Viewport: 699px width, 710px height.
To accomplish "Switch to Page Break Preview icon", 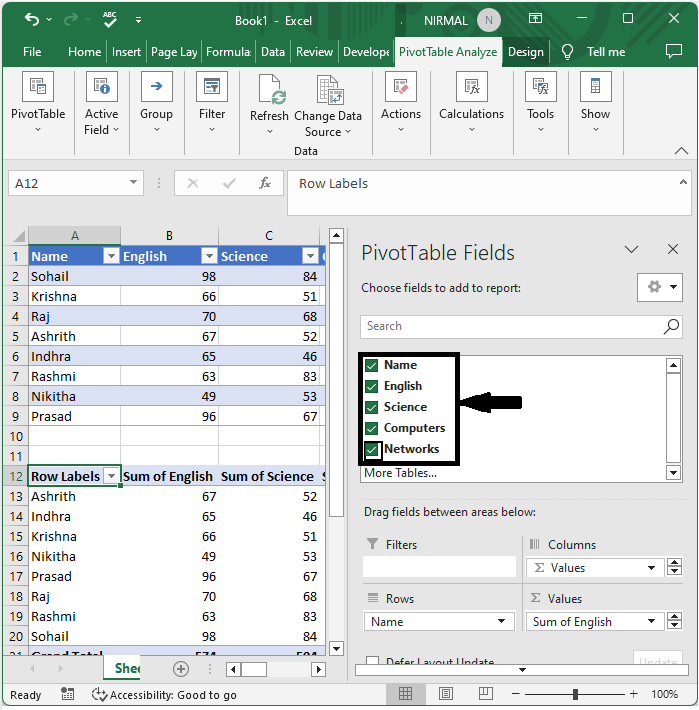I will click(486, 693).
